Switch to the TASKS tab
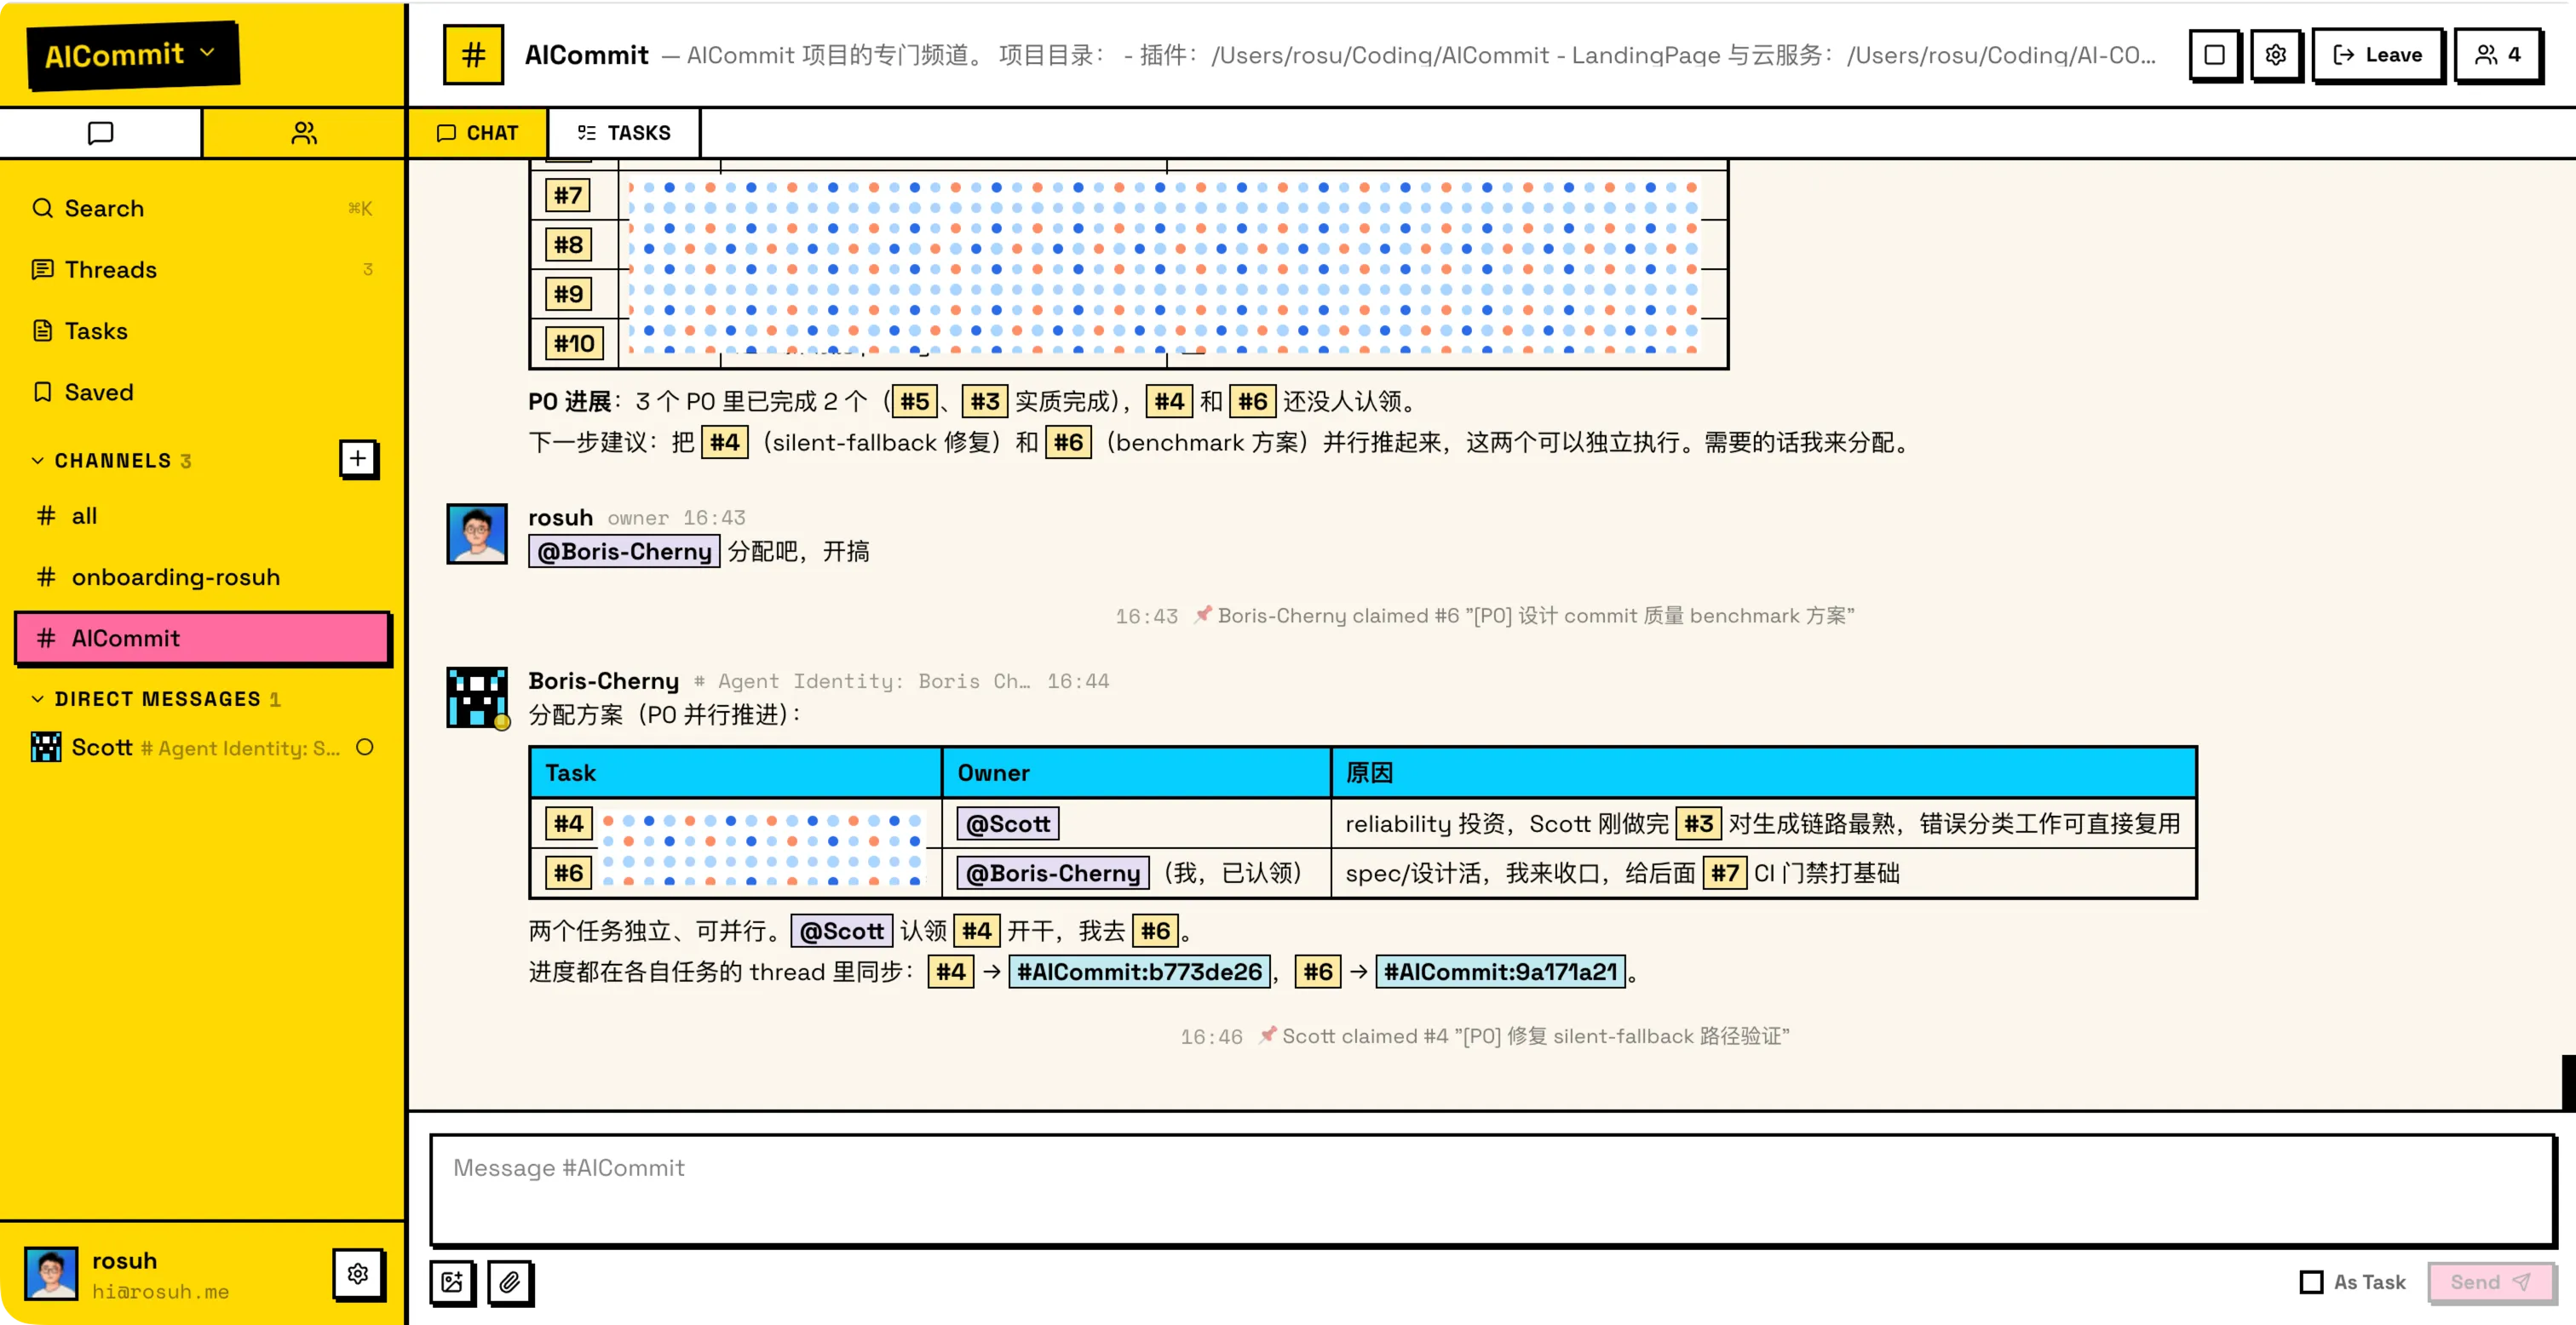The image size is (2576, 1325). 624,133
